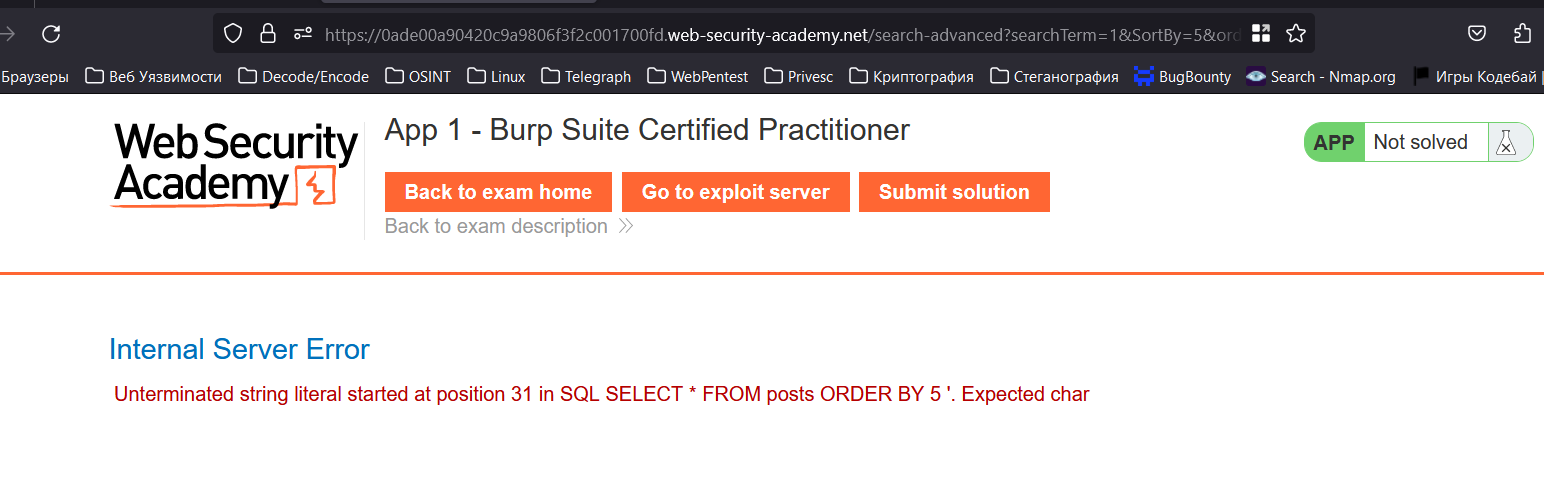
Task: Open the WebPentest bookmarks folder
Action: click(697, 76)
